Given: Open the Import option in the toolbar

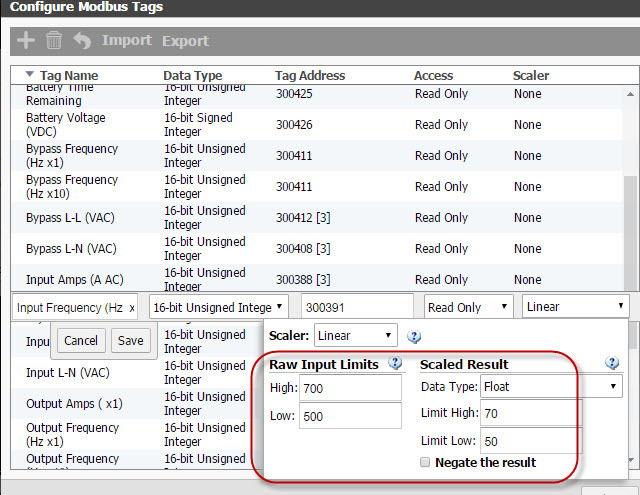Looking at the screenshot, I should pos(127,40).
